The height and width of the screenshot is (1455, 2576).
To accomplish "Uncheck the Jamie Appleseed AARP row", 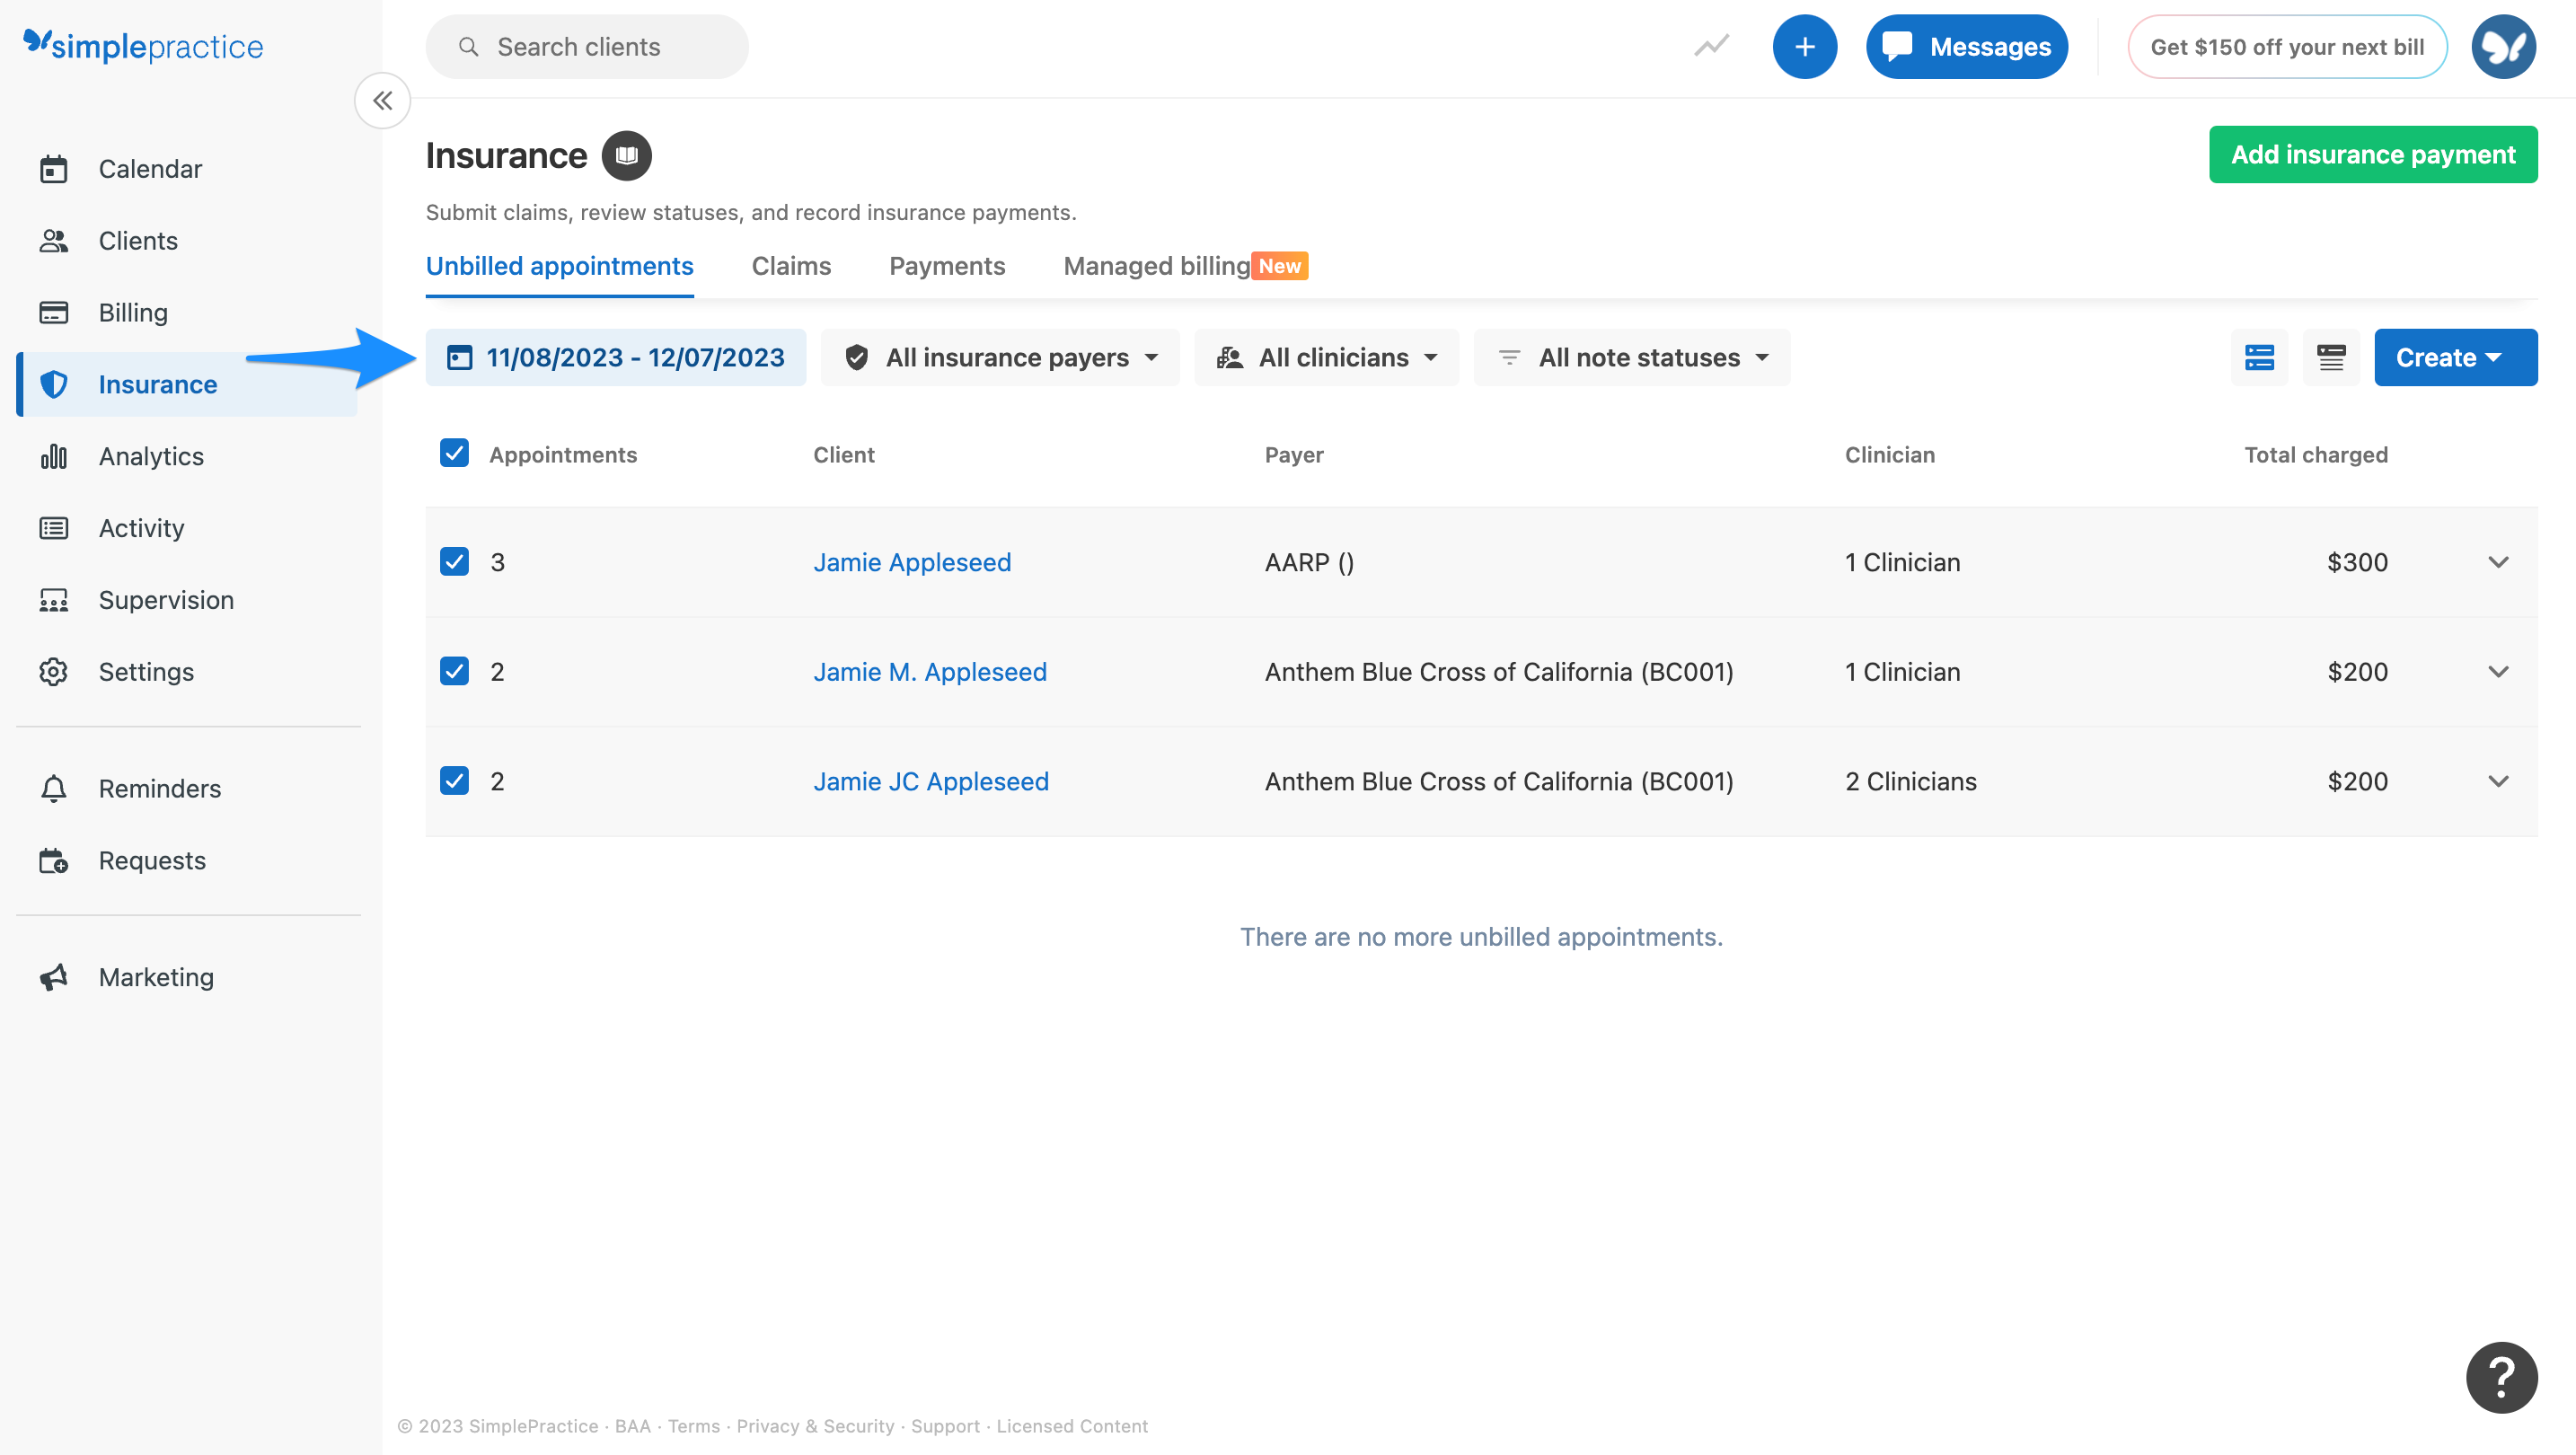I will (x=454, y=561).
